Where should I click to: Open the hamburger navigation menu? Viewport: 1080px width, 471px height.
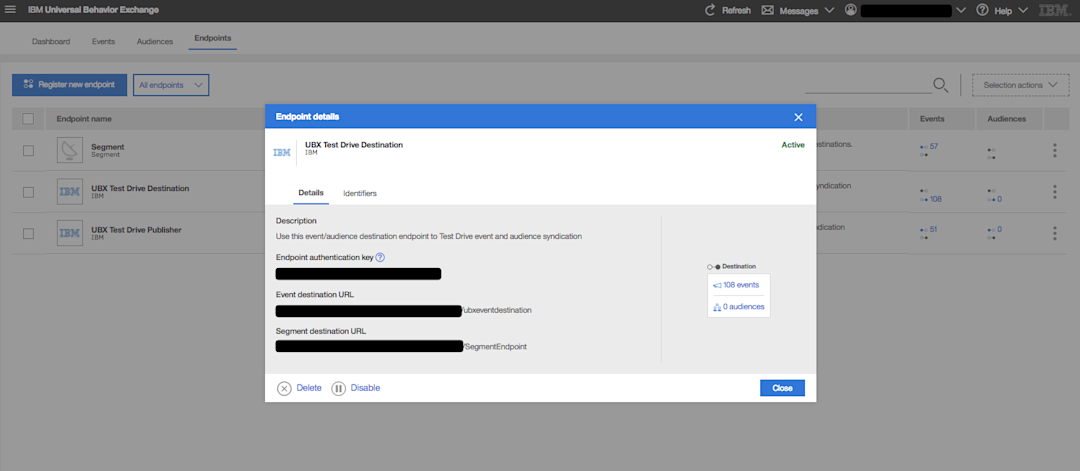tap(10, 10)
